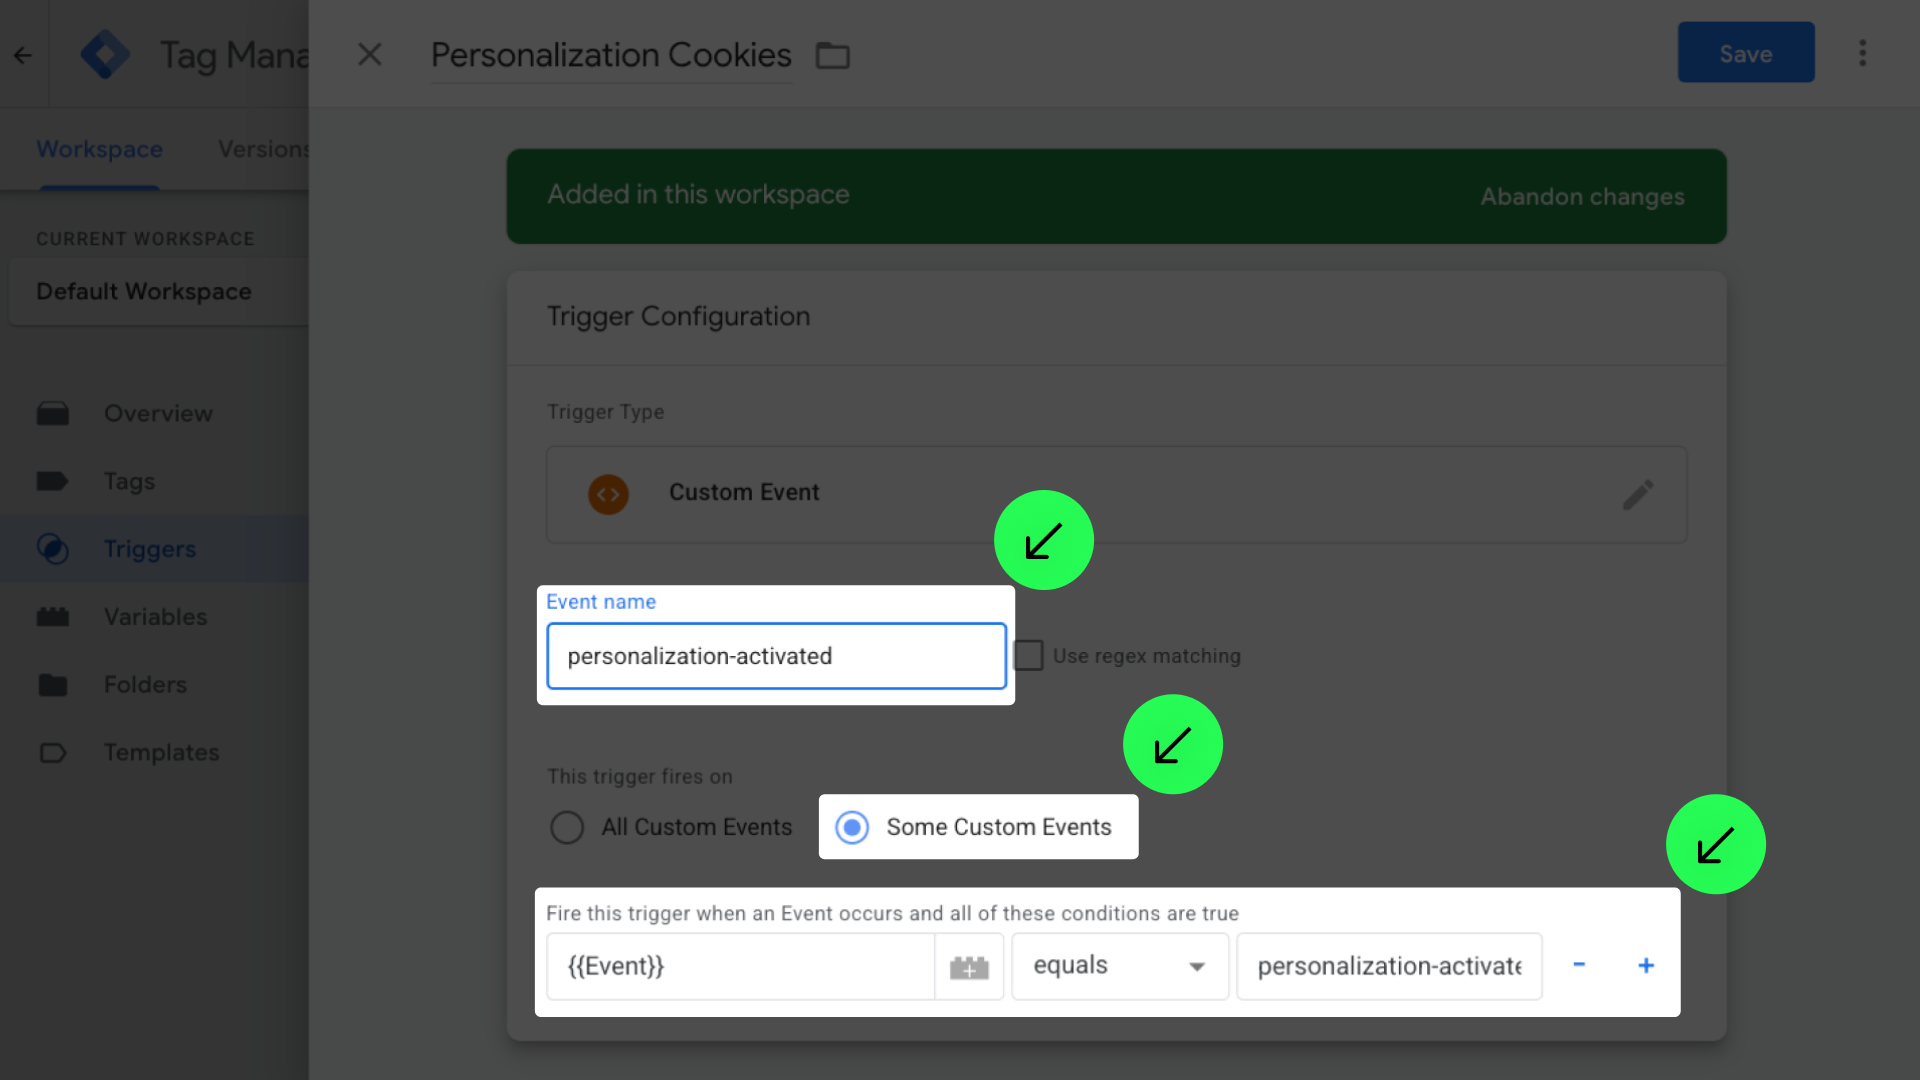Click the Tag Manager diamond logo
This screenshot has width=1920, height=1080.
point(105,54)
